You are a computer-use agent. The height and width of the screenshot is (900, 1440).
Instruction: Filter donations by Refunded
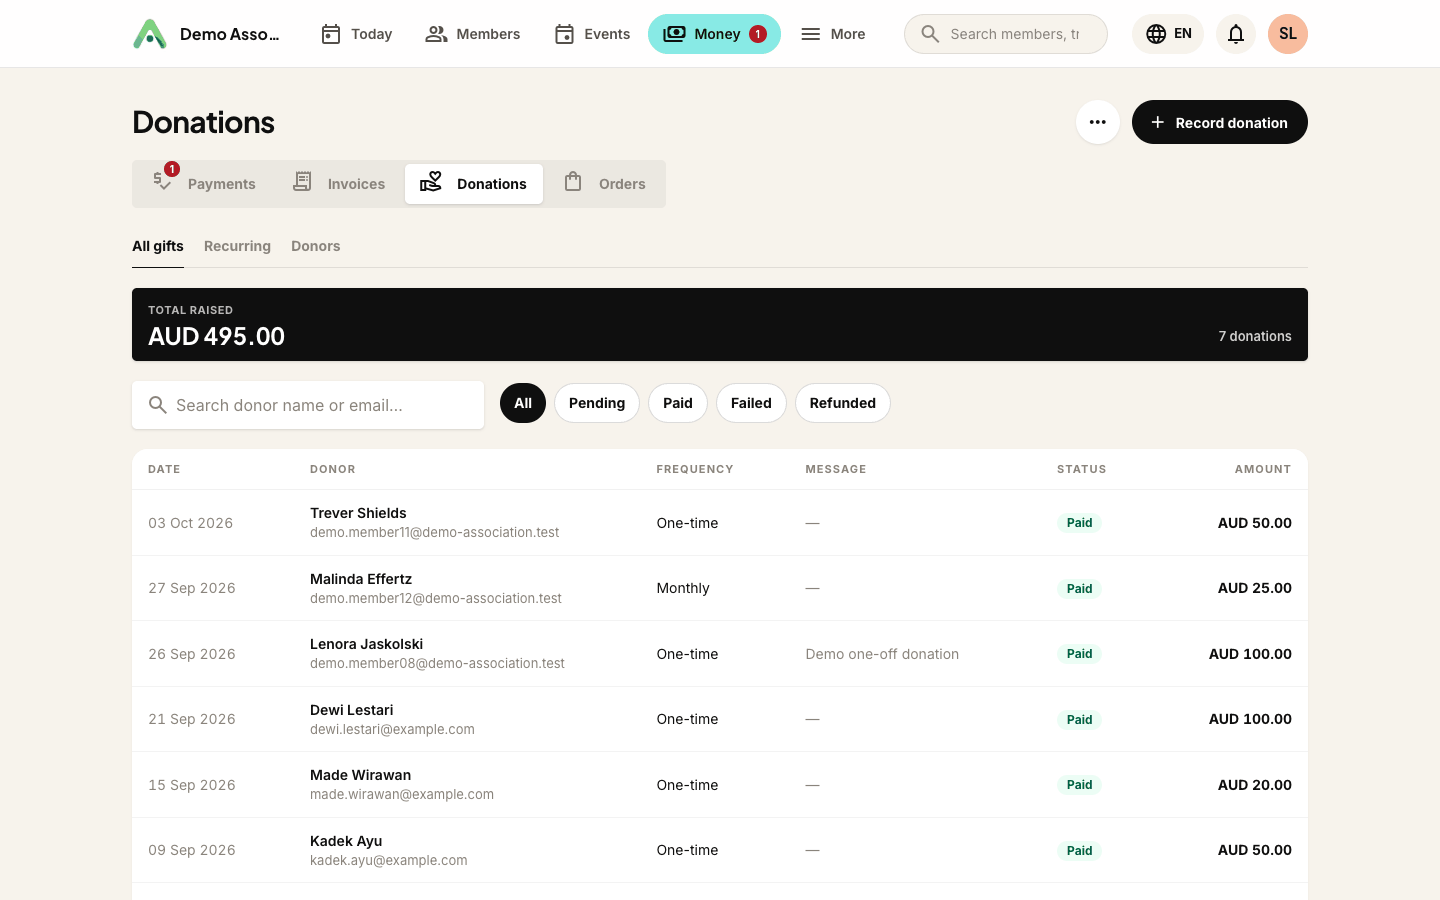tap(843, 403)
